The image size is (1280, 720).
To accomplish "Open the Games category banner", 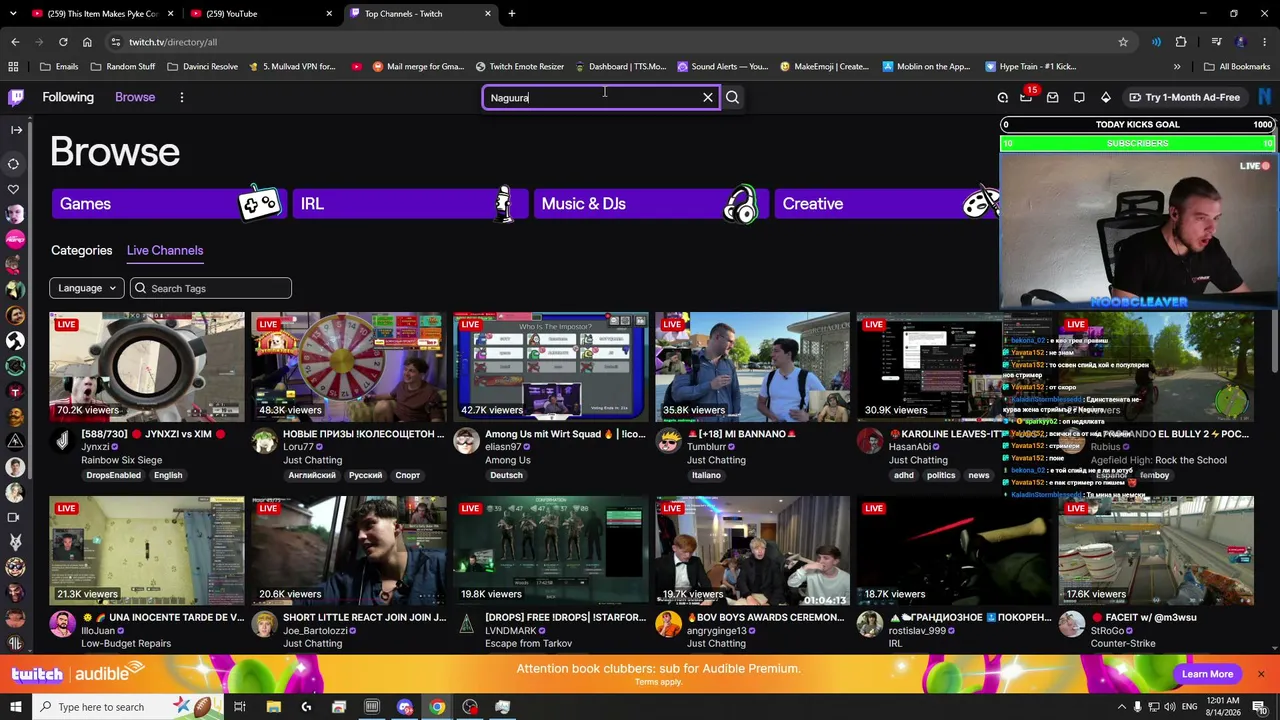I will (168, 204).
